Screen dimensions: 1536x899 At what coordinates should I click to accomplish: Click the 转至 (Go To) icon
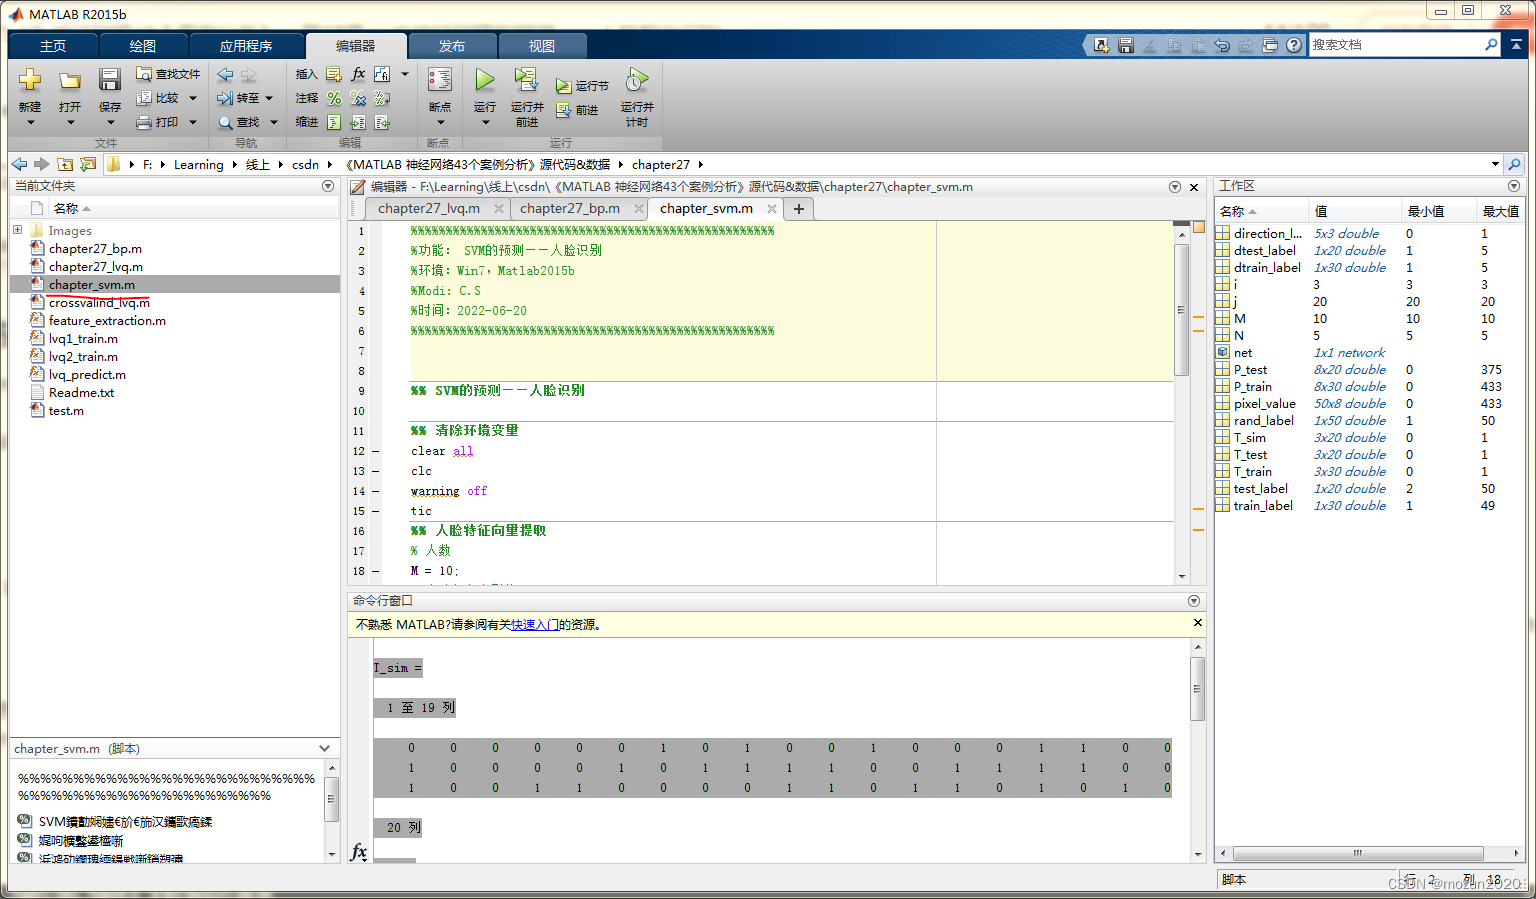225,98
